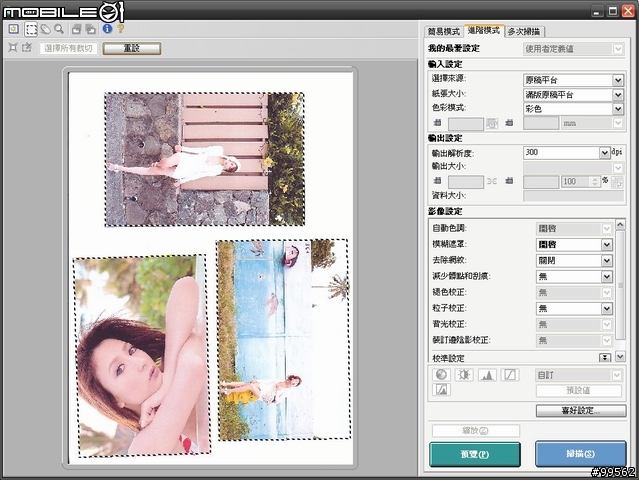Open the 輸出大小 dropdown
Viewport: 639px width, 480px height.
[x=573, y=167]
